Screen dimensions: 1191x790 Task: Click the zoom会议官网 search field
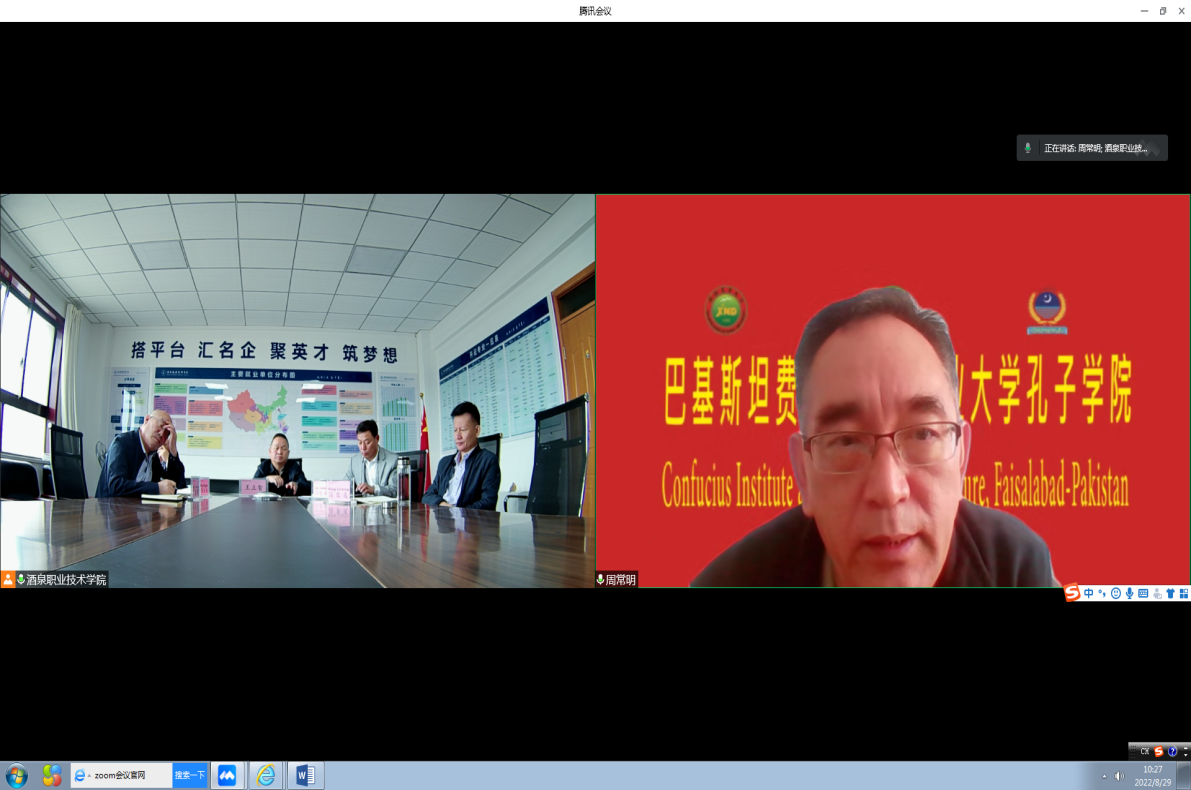[130, 775]
